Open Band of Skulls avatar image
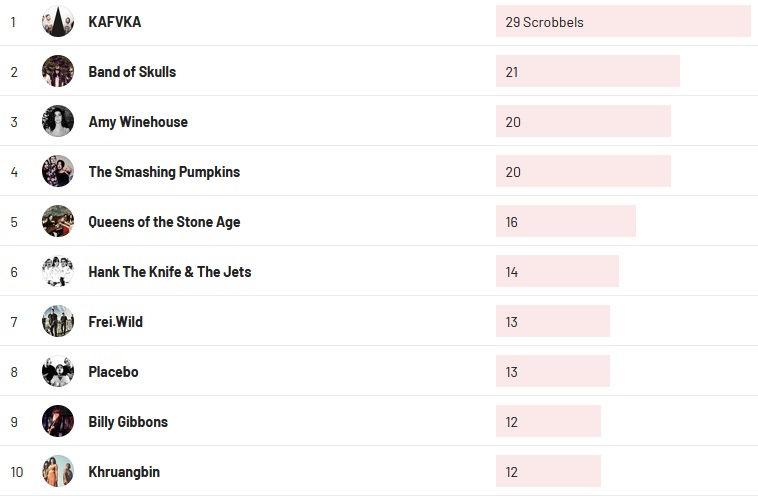 click(x=58, y=71)
